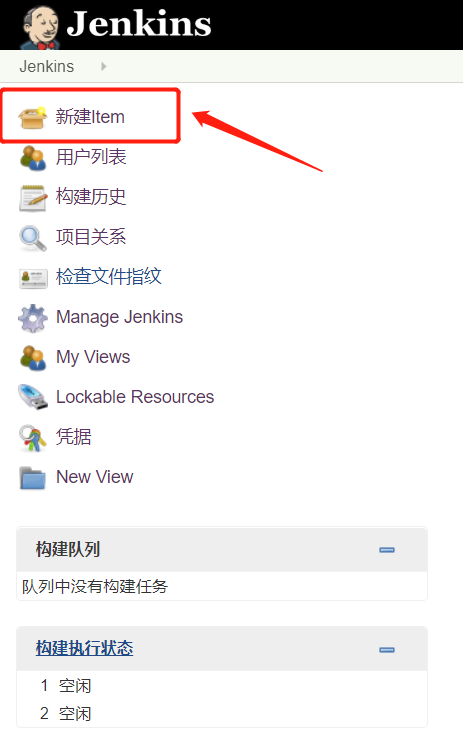
Task: Click the 检查文件指纹 ID card icon
Action: (x=33, y=278)
